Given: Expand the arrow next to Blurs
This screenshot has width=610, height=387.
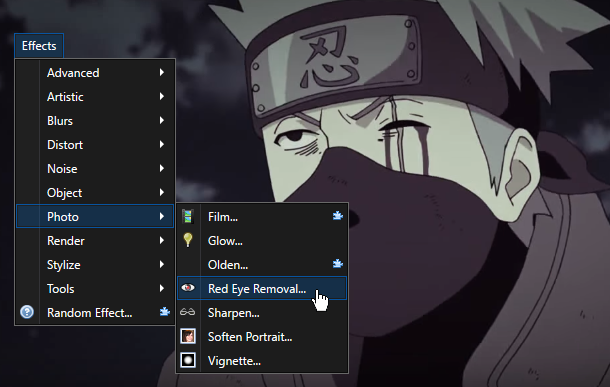Looking at the screenshot, I should [161, 121].
